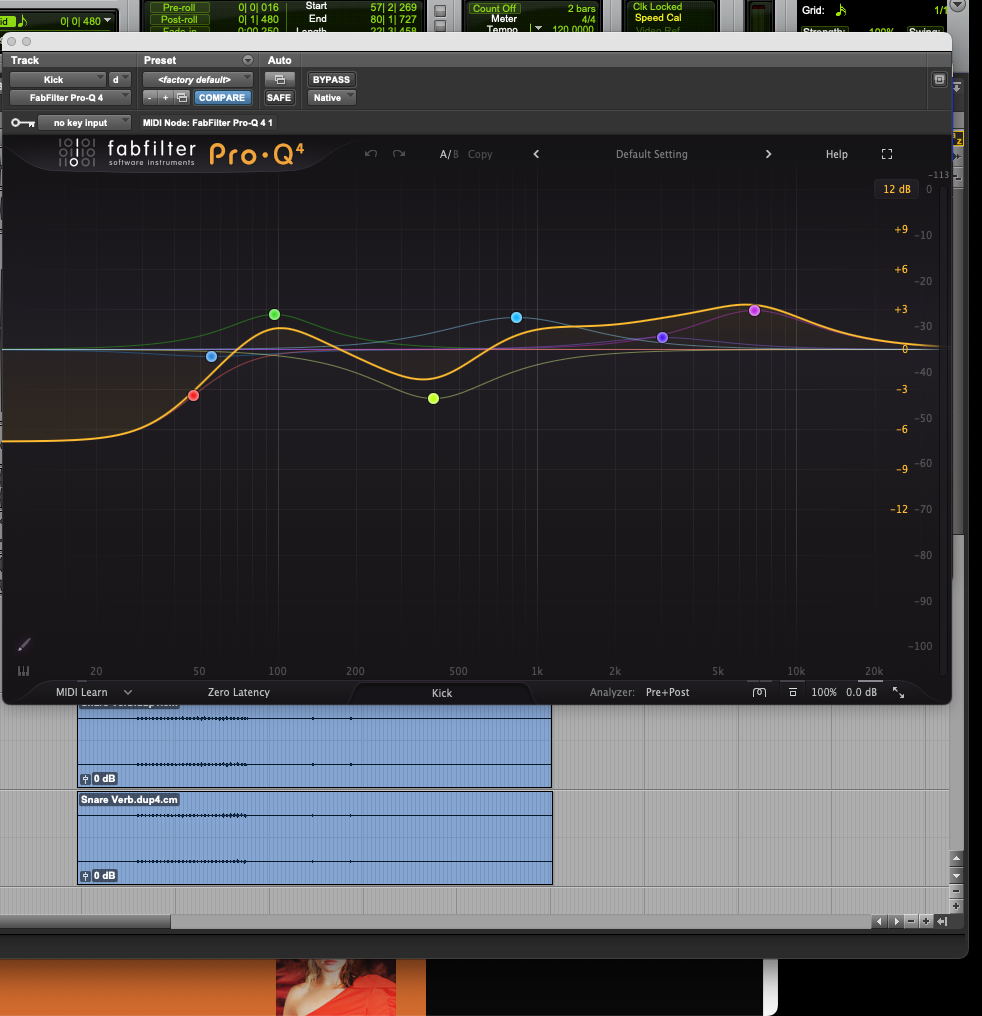Viewport: 982px width, 1016px height.
Task: Select the magenta EQ band node near 7k
Action: point(754,310)
